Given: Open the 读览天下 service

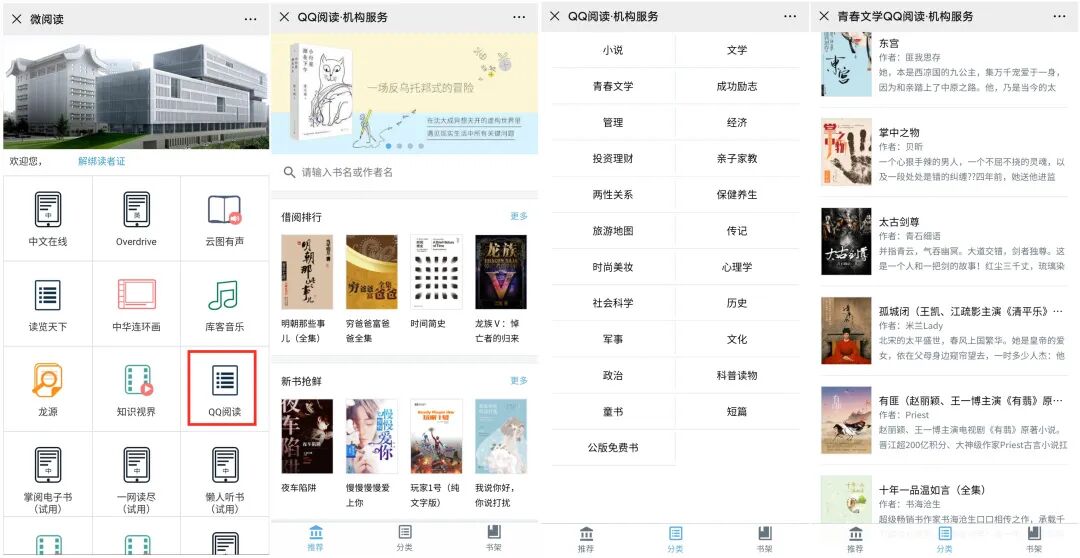Looking at the screenshot, I should pos(48,304).
